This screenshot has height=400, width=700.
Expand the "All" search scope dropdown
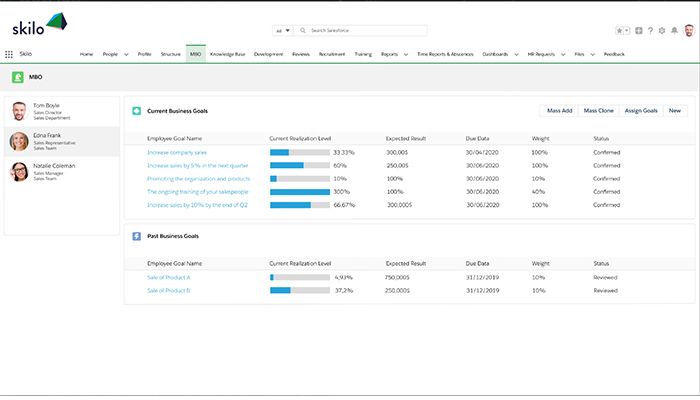pos(283,31)
